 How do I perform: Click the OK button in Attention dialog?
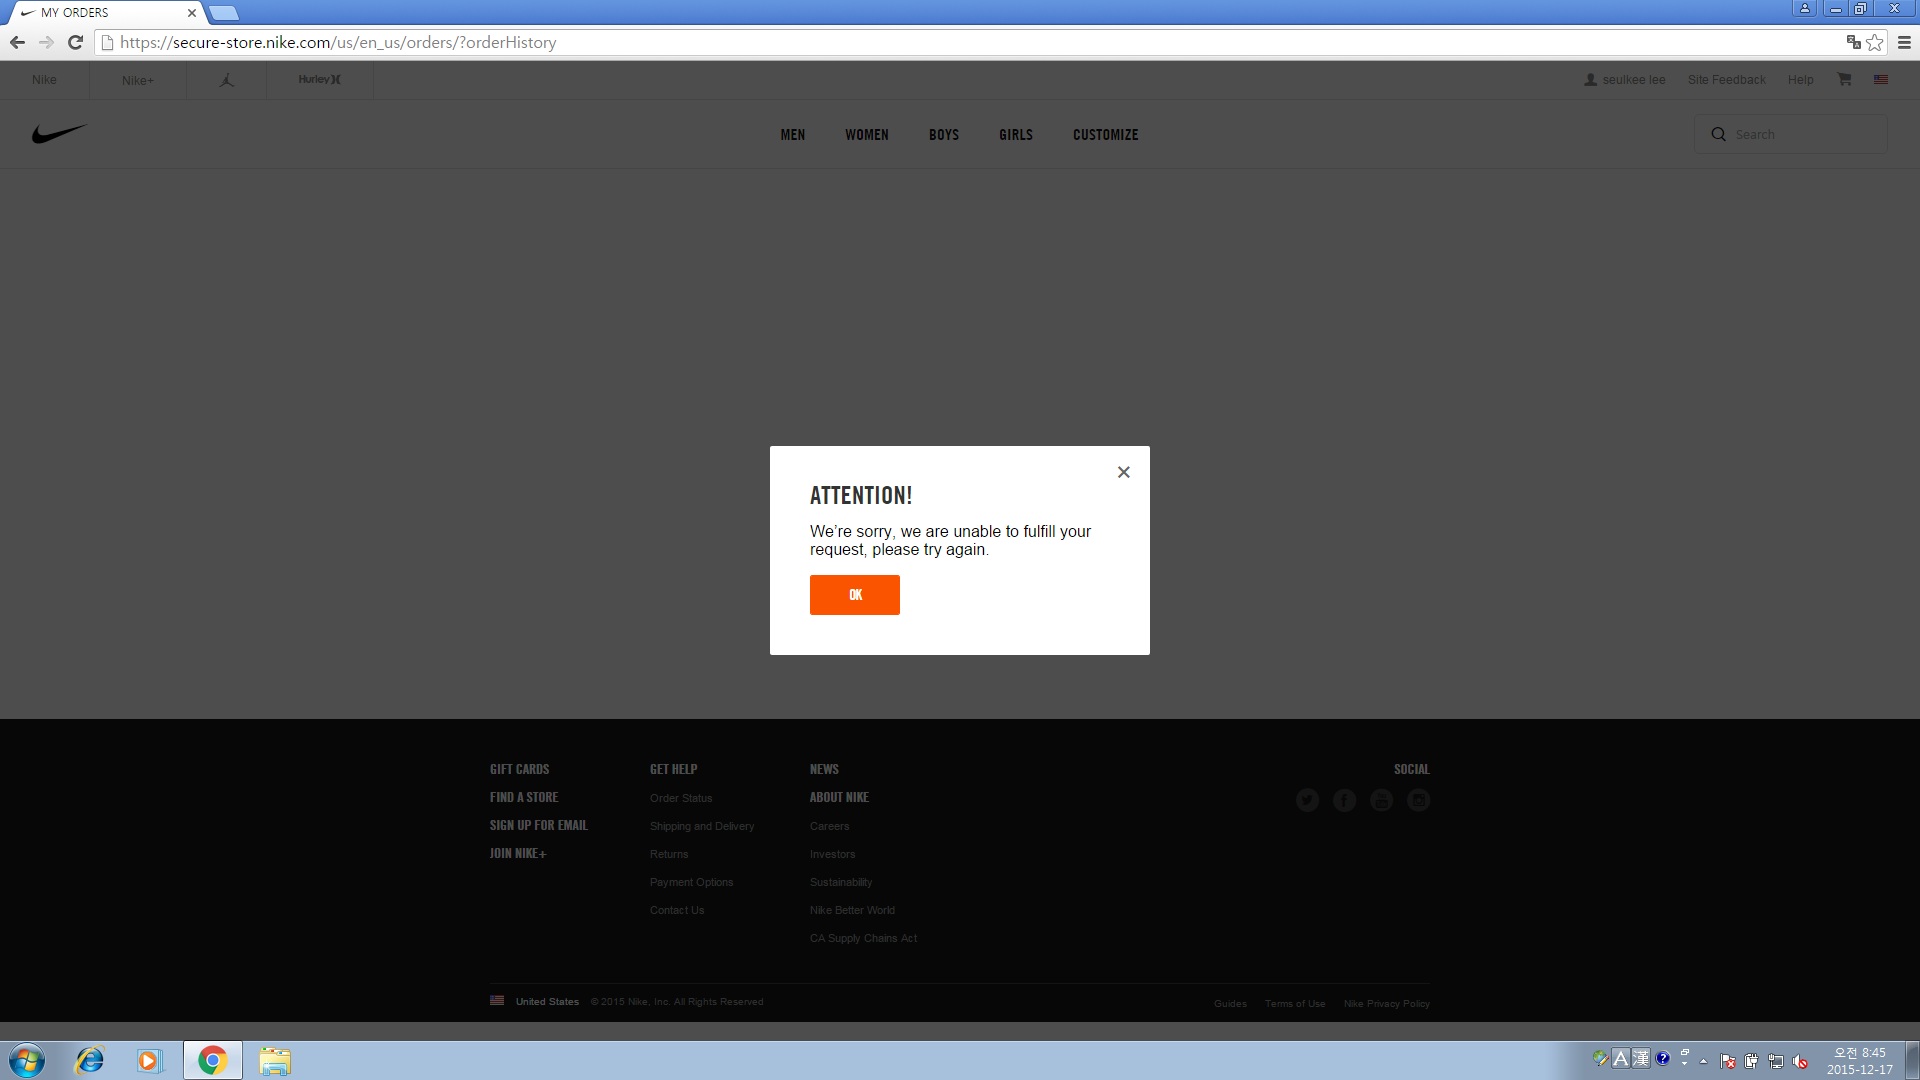854,595
